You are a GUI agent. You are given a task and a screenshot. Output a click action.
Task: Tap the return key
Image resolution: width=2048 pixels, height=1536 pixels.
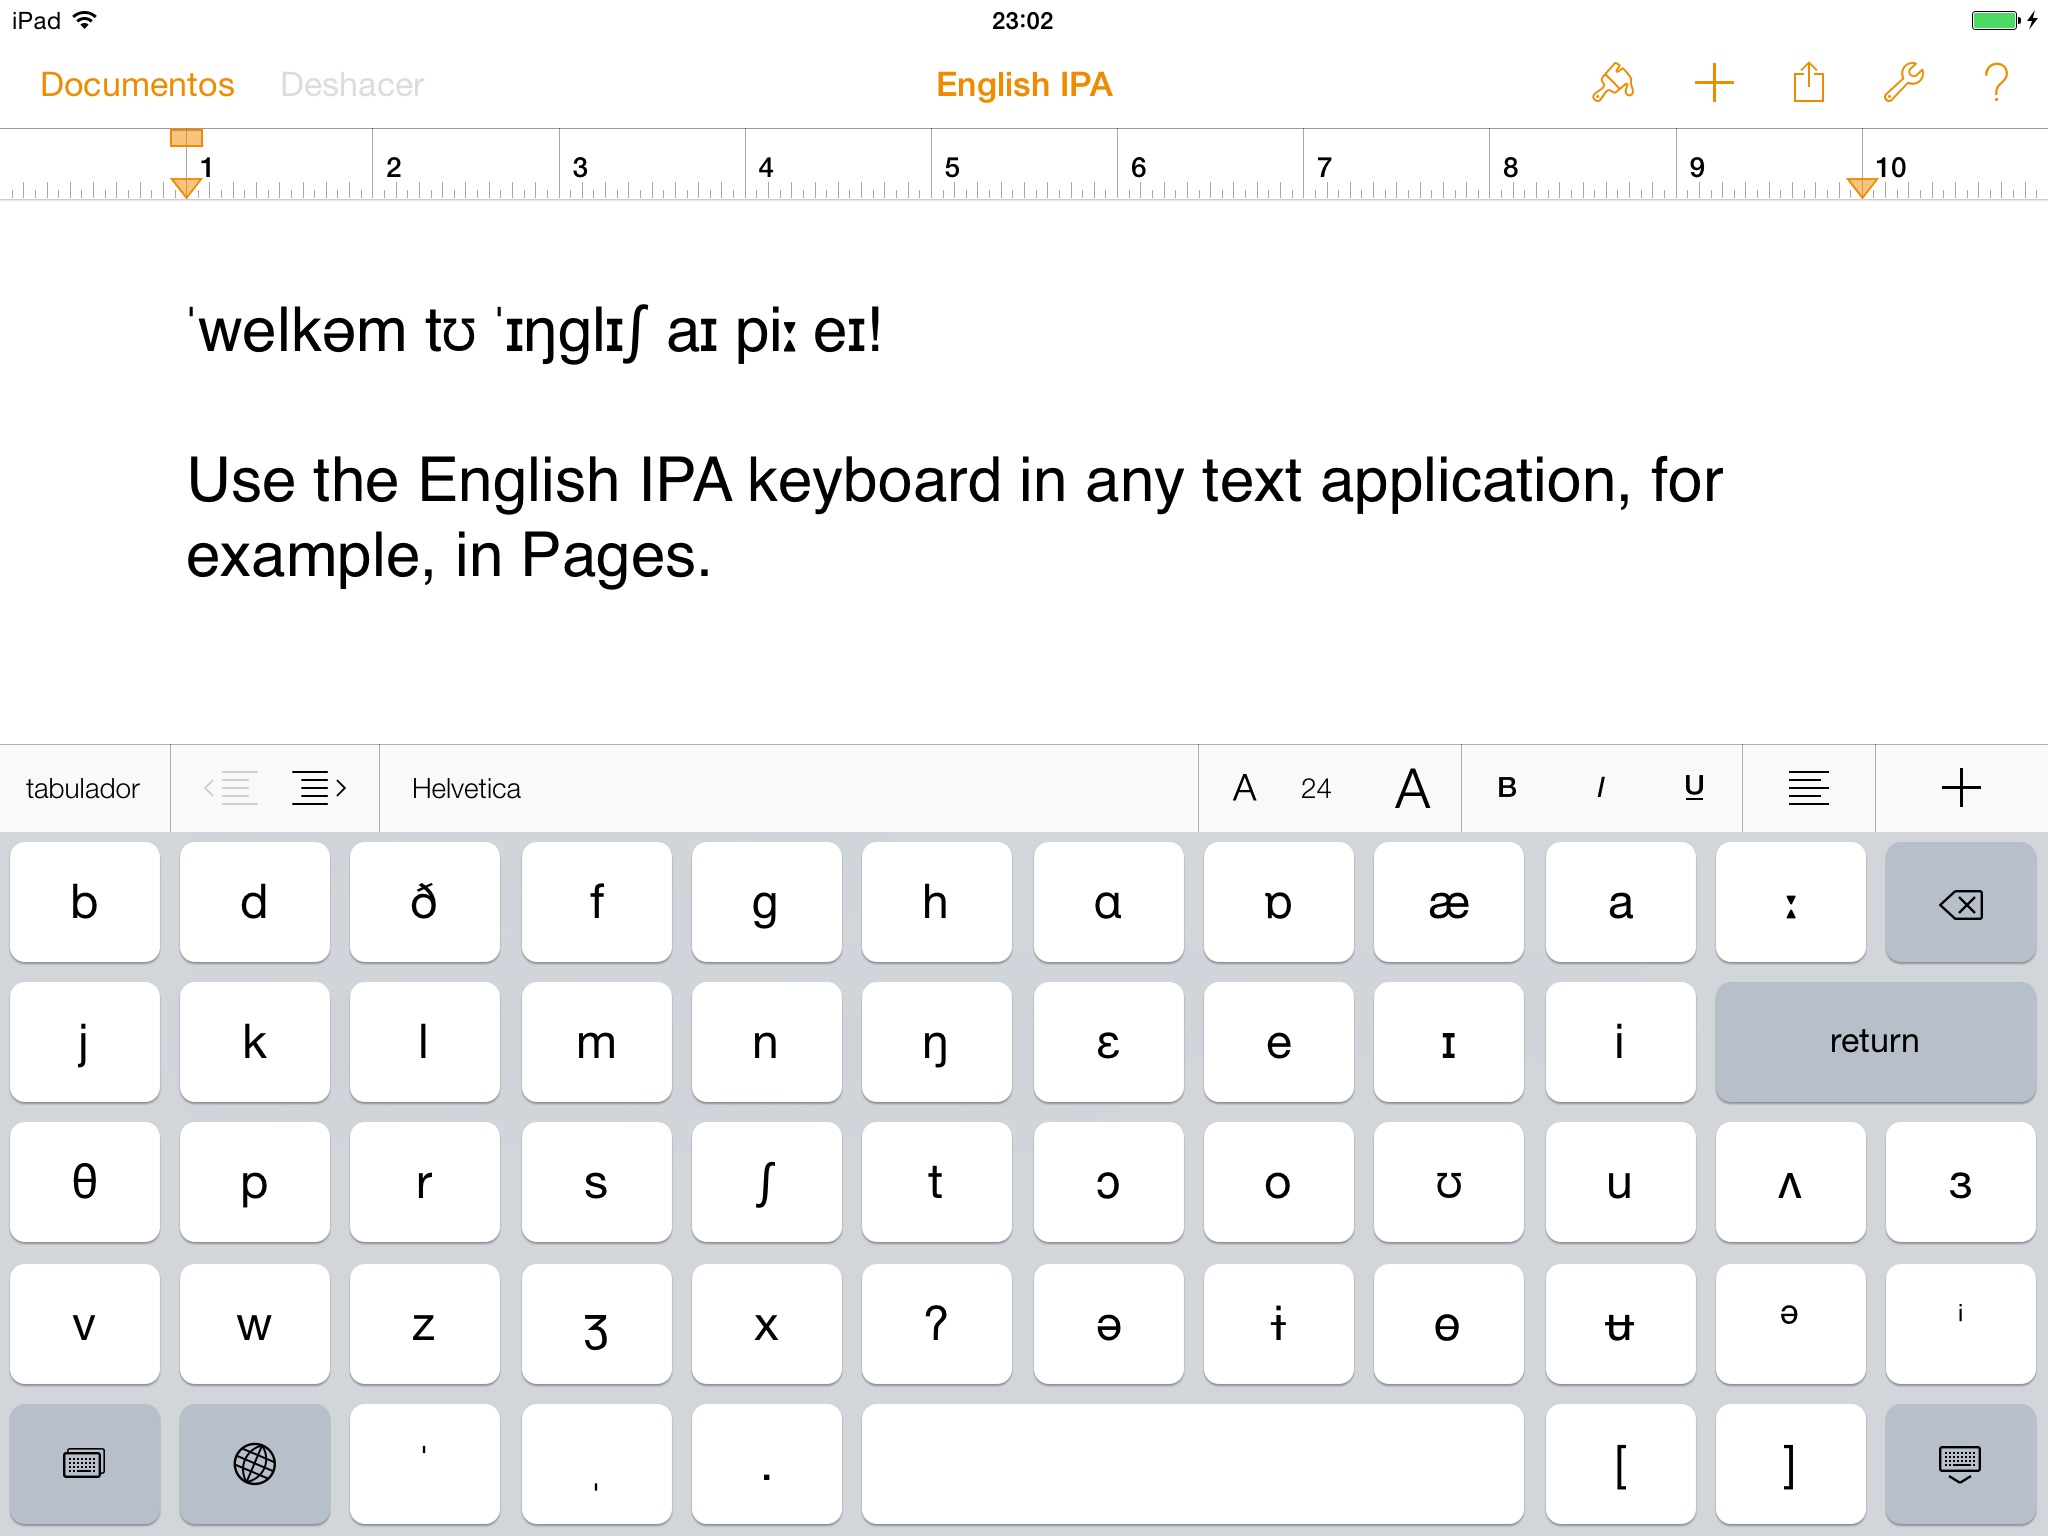(1875, 1043)
